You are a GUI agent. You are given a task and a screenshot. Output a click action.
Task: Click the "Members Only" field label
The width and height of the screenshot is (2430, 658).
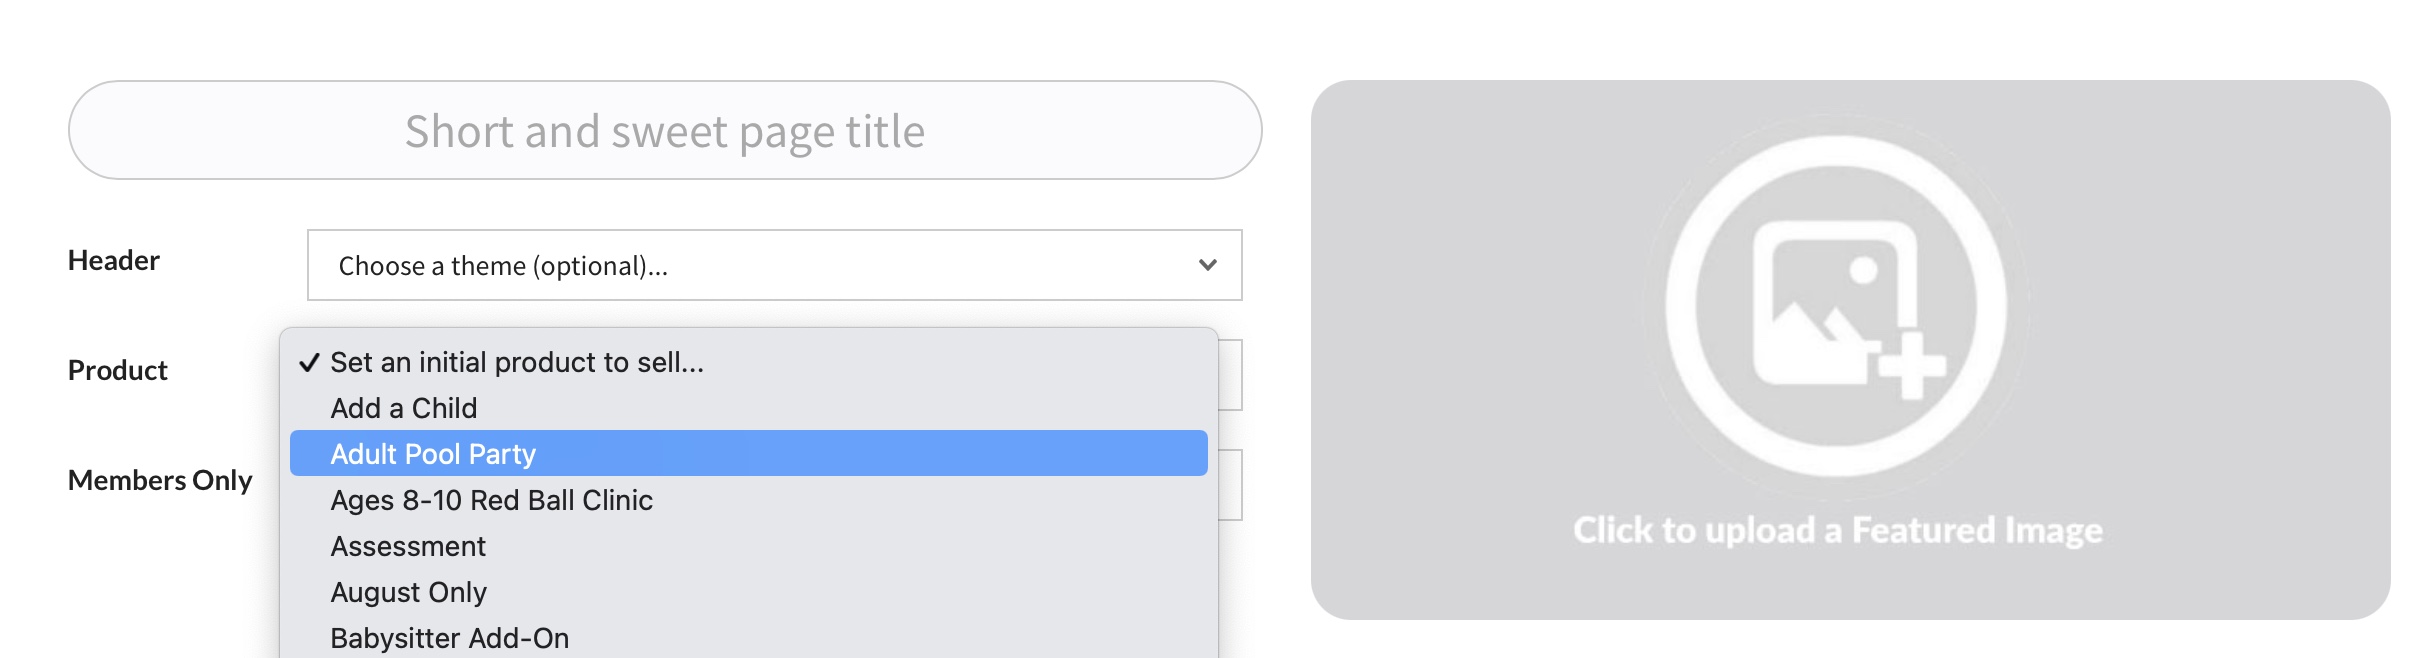tap(160, 481)
